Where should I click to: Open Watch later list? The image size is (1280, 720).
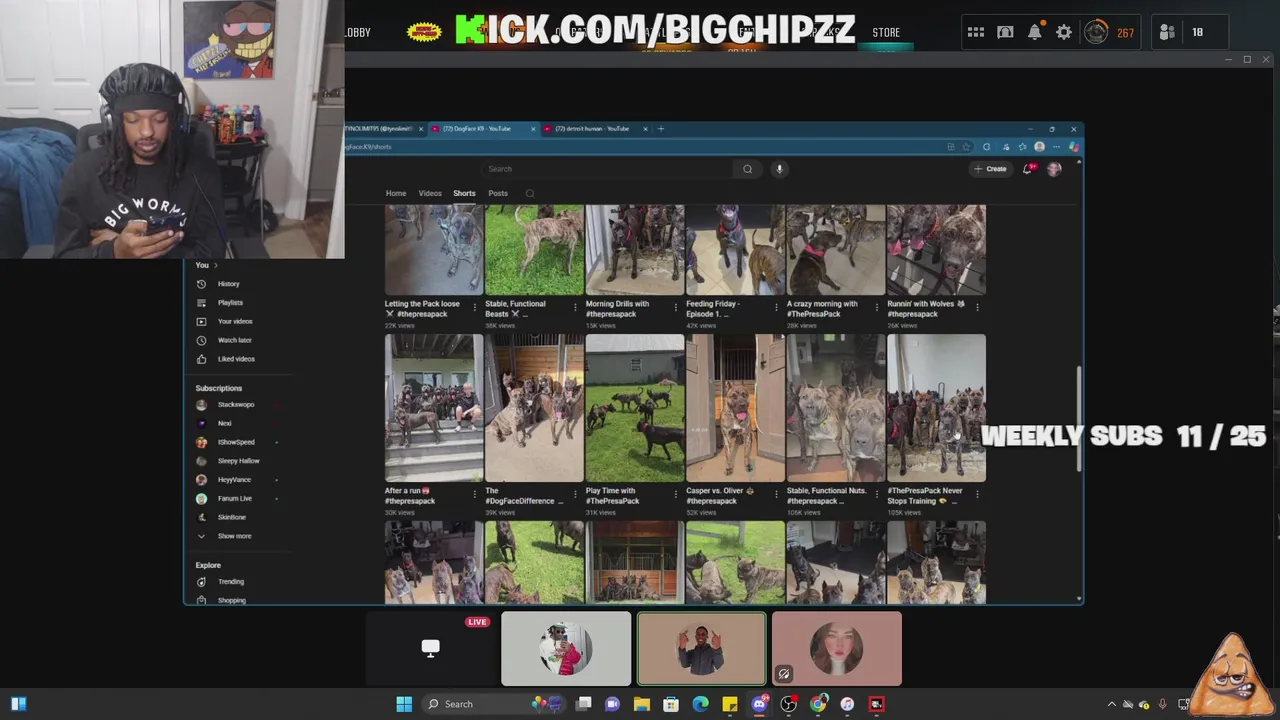click(x=234, y=340)
